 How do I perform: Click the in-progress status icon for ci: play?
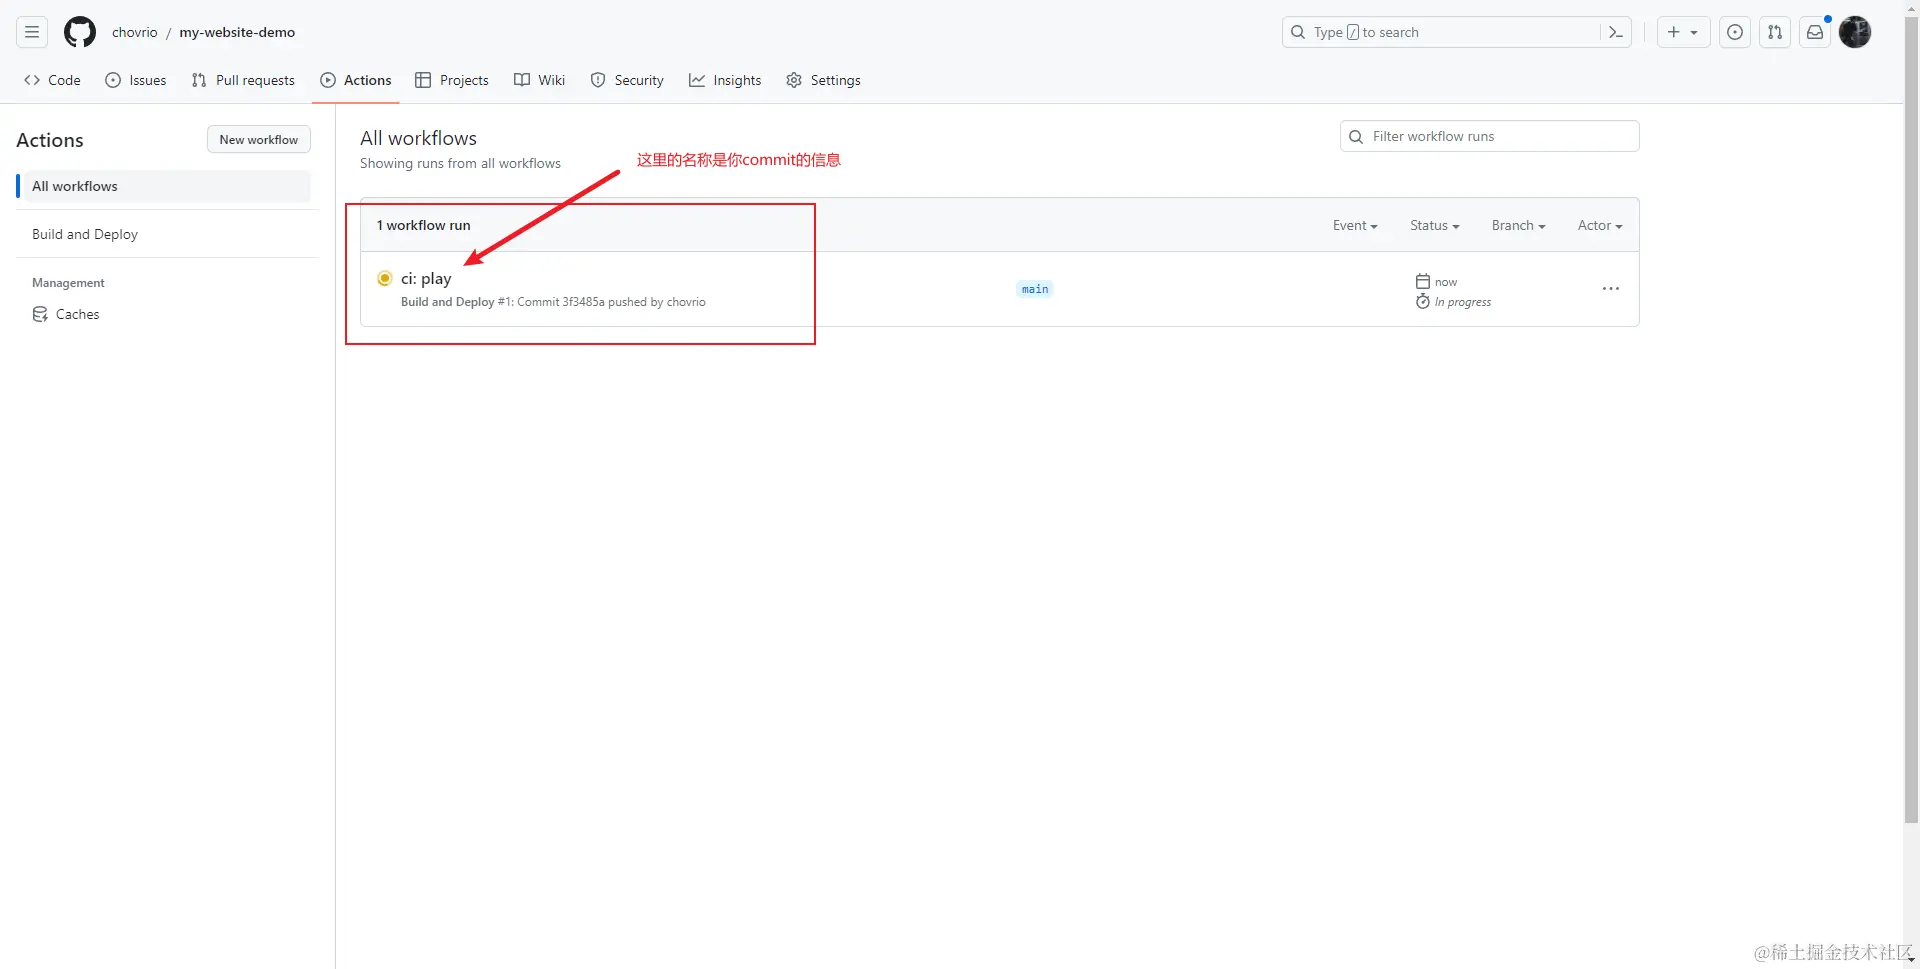[385, 278]
